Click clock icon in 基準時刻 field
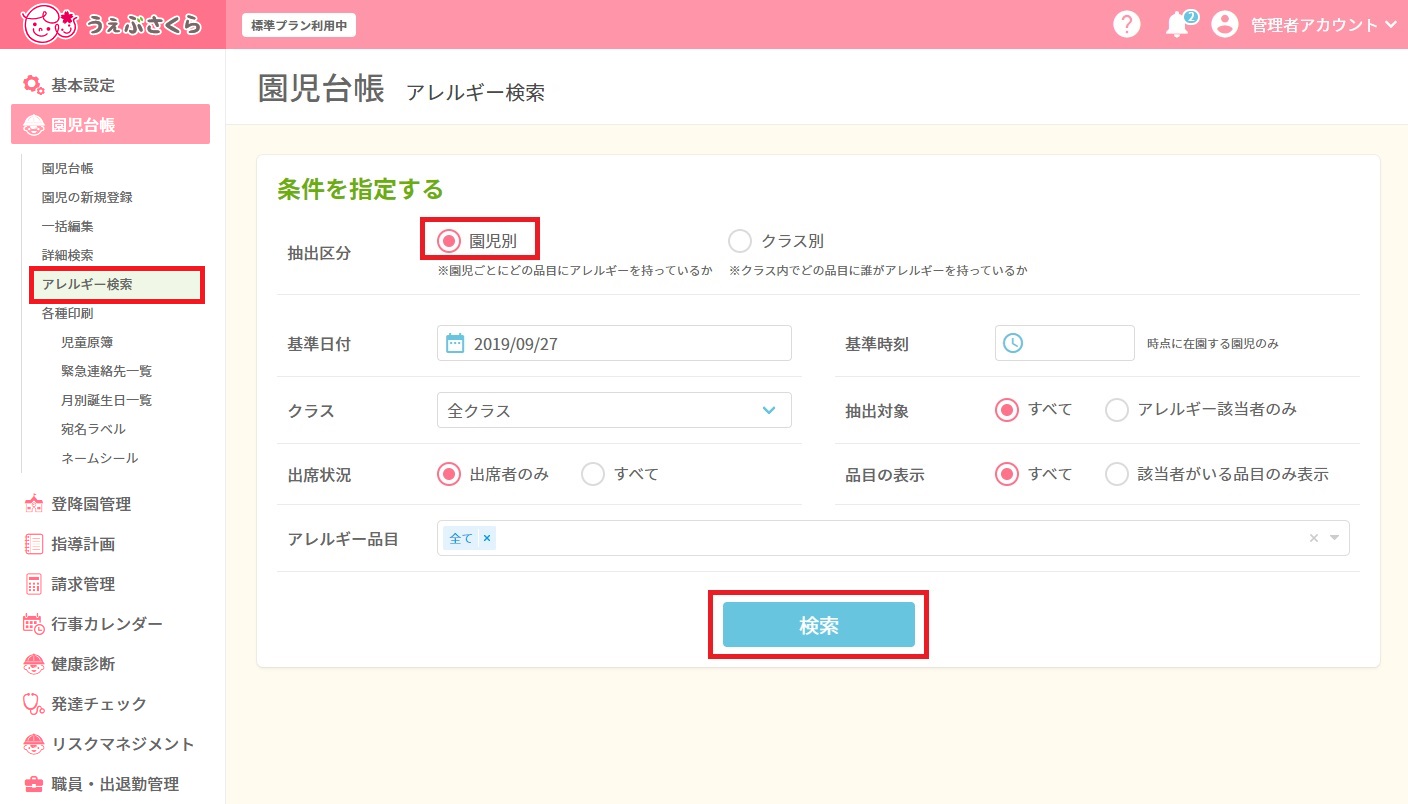Image resolution: width=1408 pixels, height=804 pixels. click(1013, 343)
